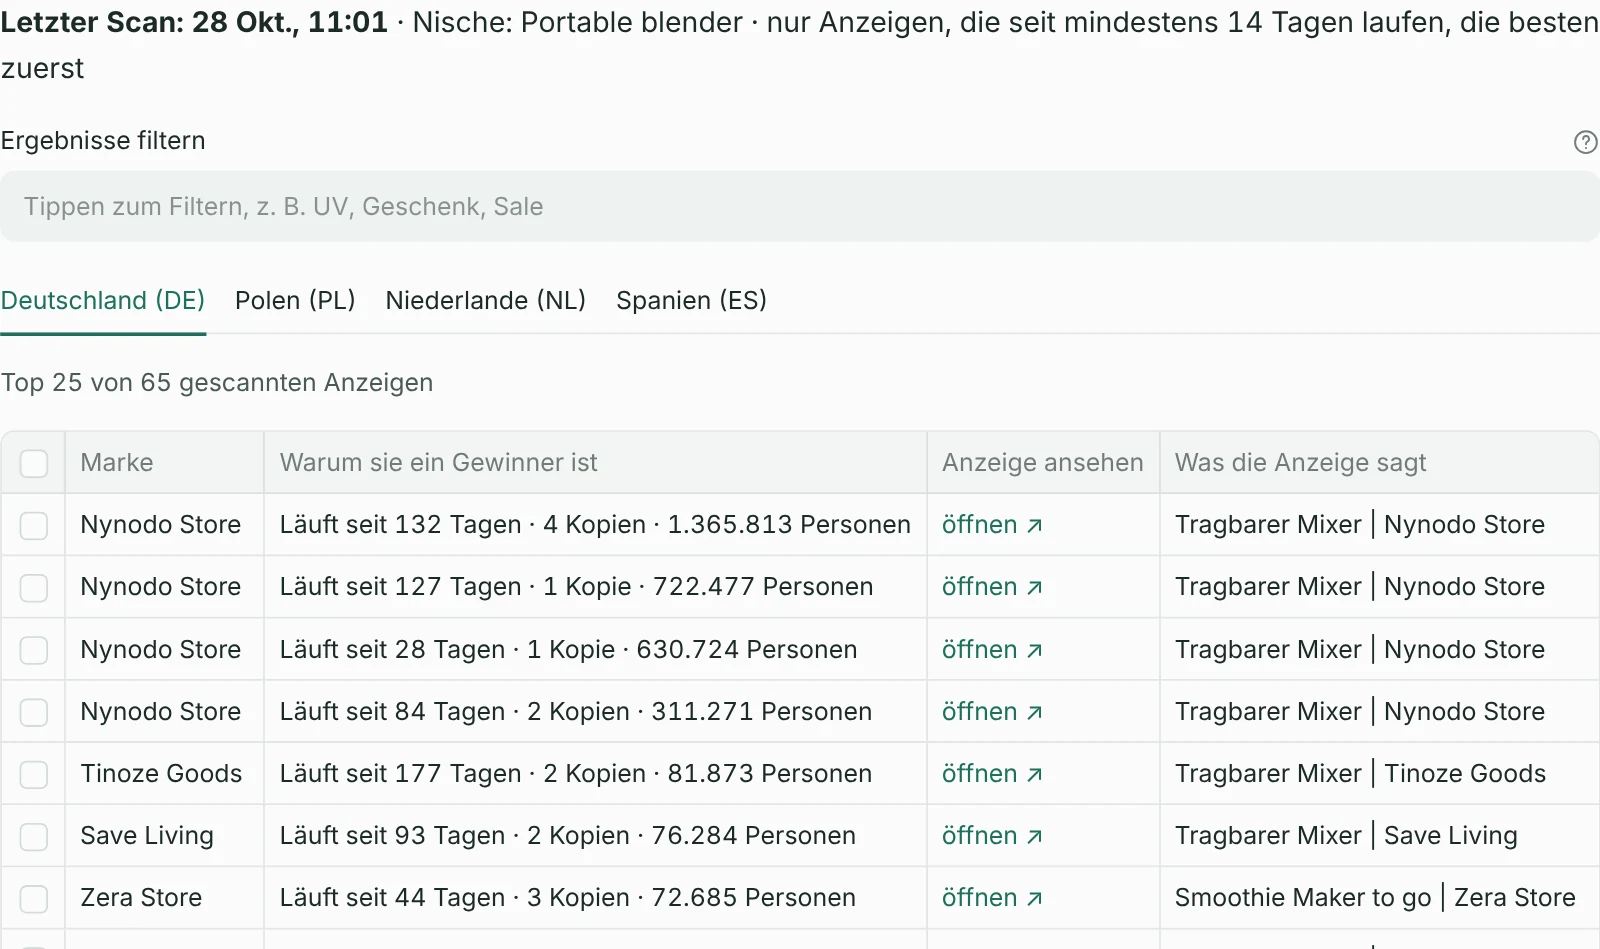
Task: Open the Zera Store ad link
Action: (992, 898)
